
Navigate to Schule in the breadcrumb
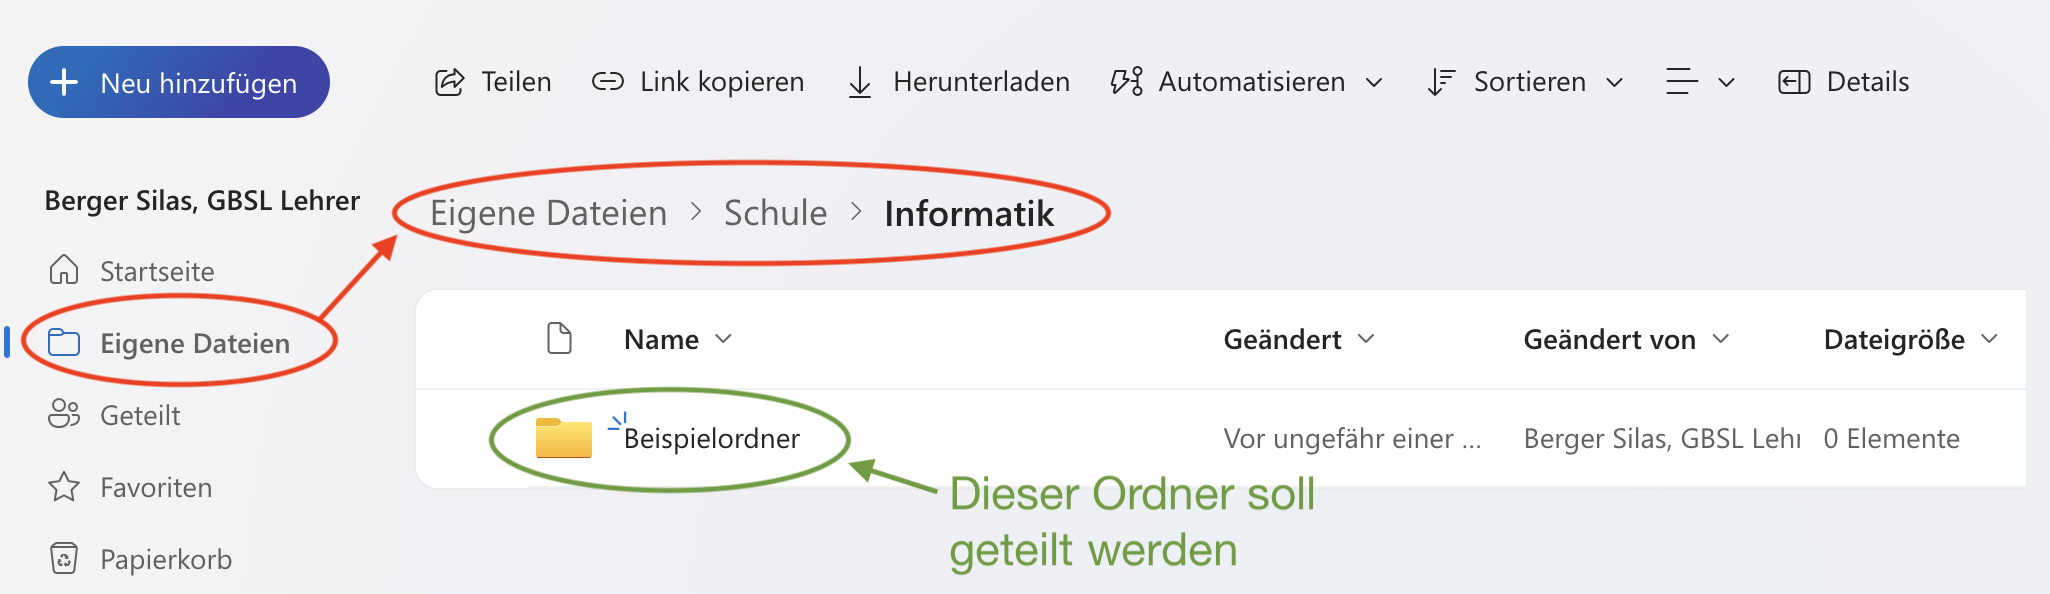[775, 213]
